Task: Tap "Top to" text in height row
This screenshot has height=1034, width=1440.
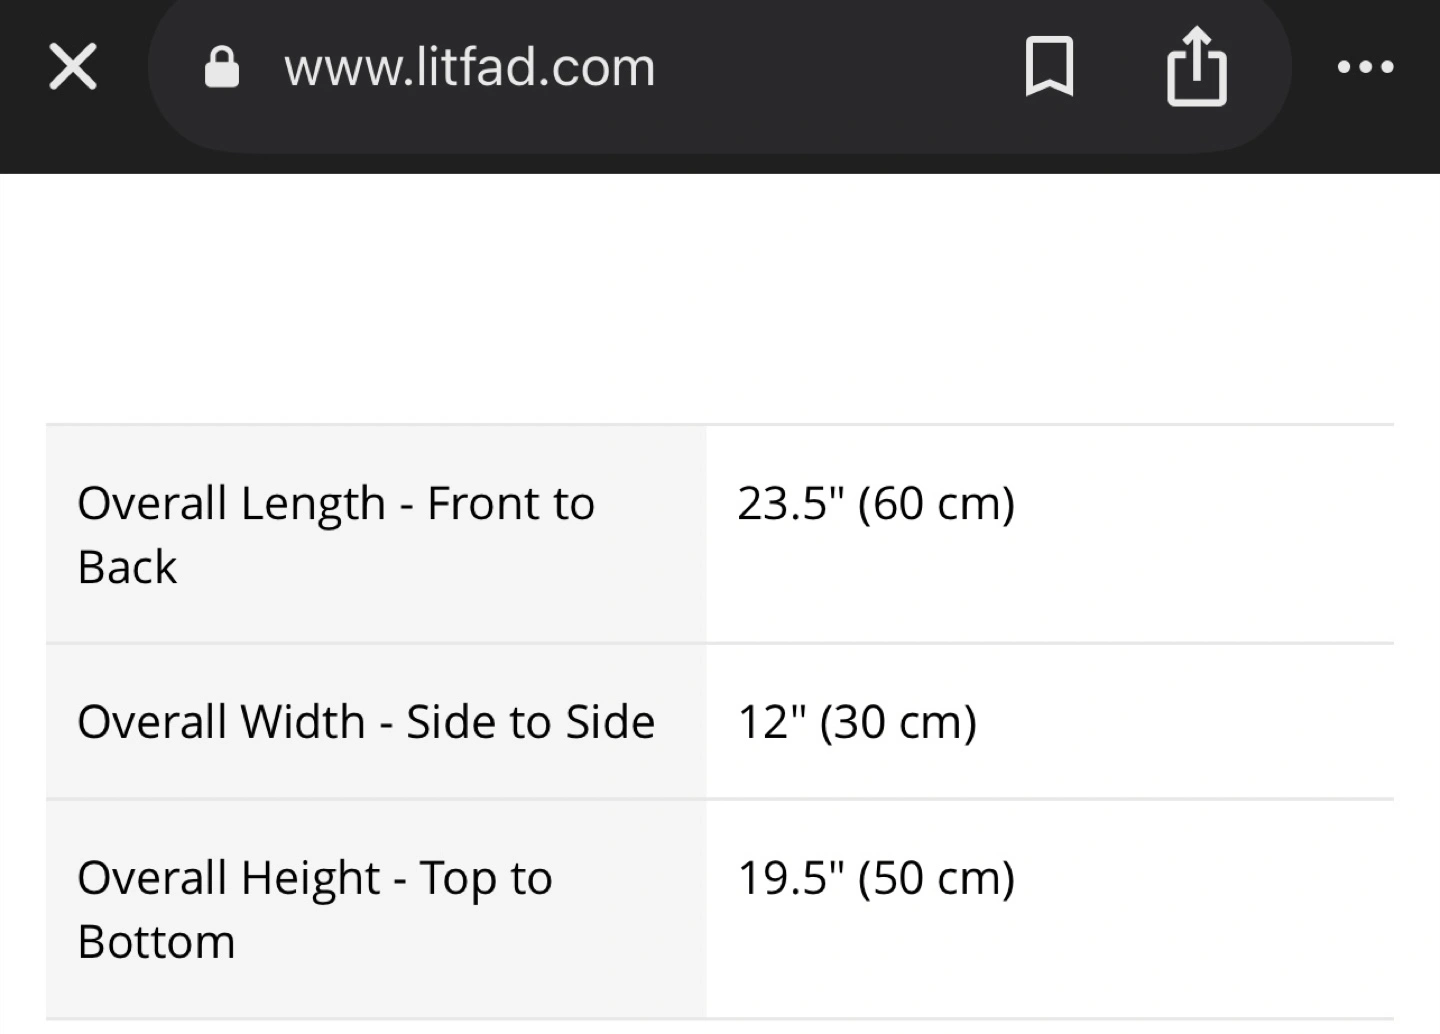Action: (486, 878)
